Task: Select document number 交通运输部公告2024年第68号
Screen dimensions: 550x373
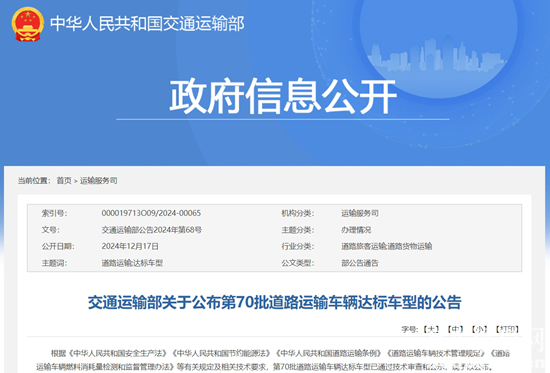Action: pyautogui.click(x=152, y=230)
